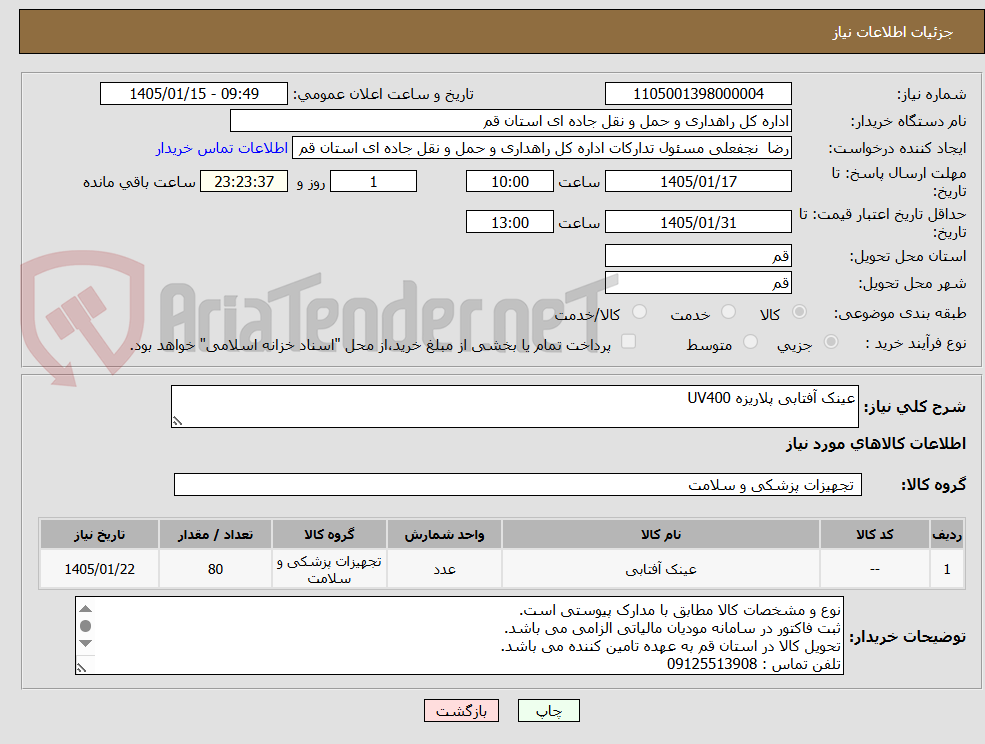Select the جزیی purchase type radio
The height and width of the screenshot is (744, 985).
pyautogui.click(x=830, y=342)
